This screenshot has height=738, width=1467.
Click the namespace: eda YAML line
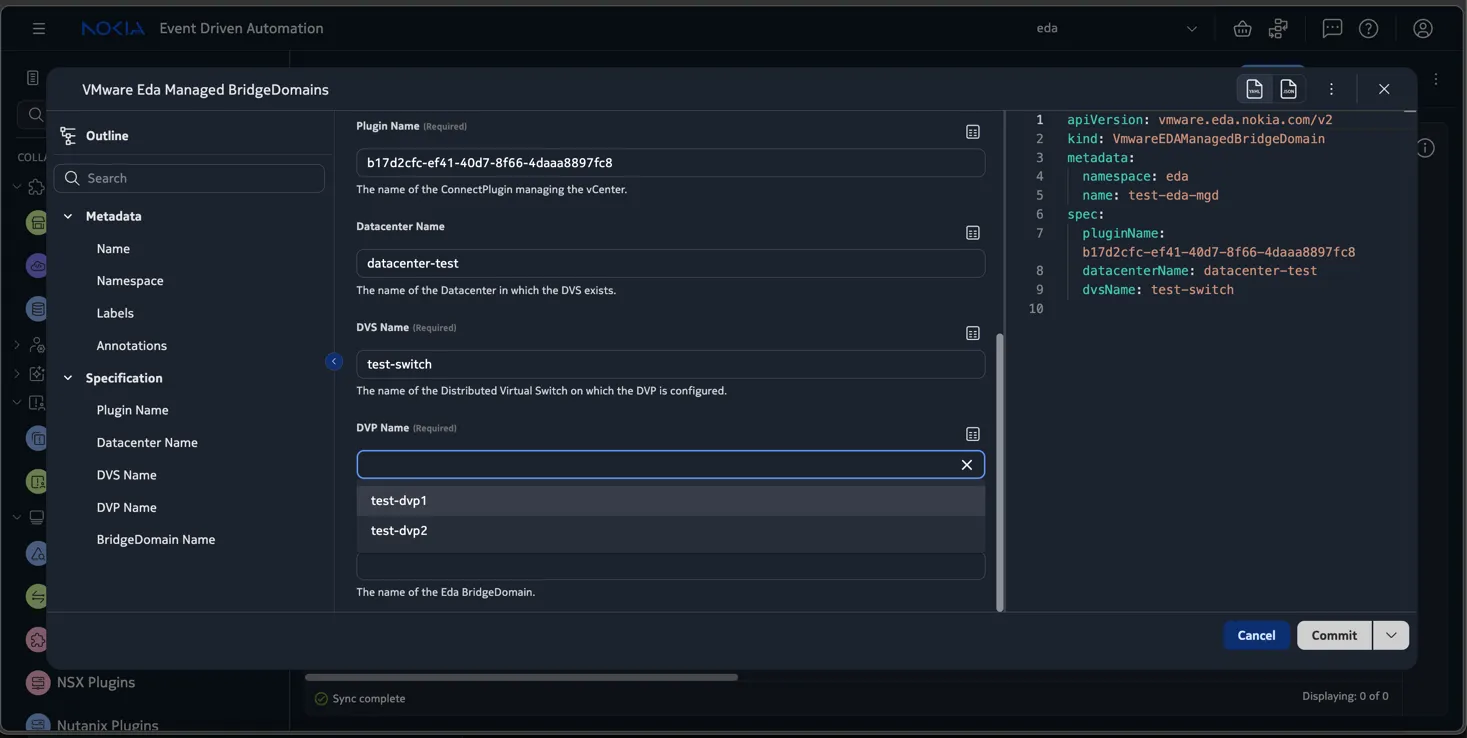click(x=1135, y=177)
